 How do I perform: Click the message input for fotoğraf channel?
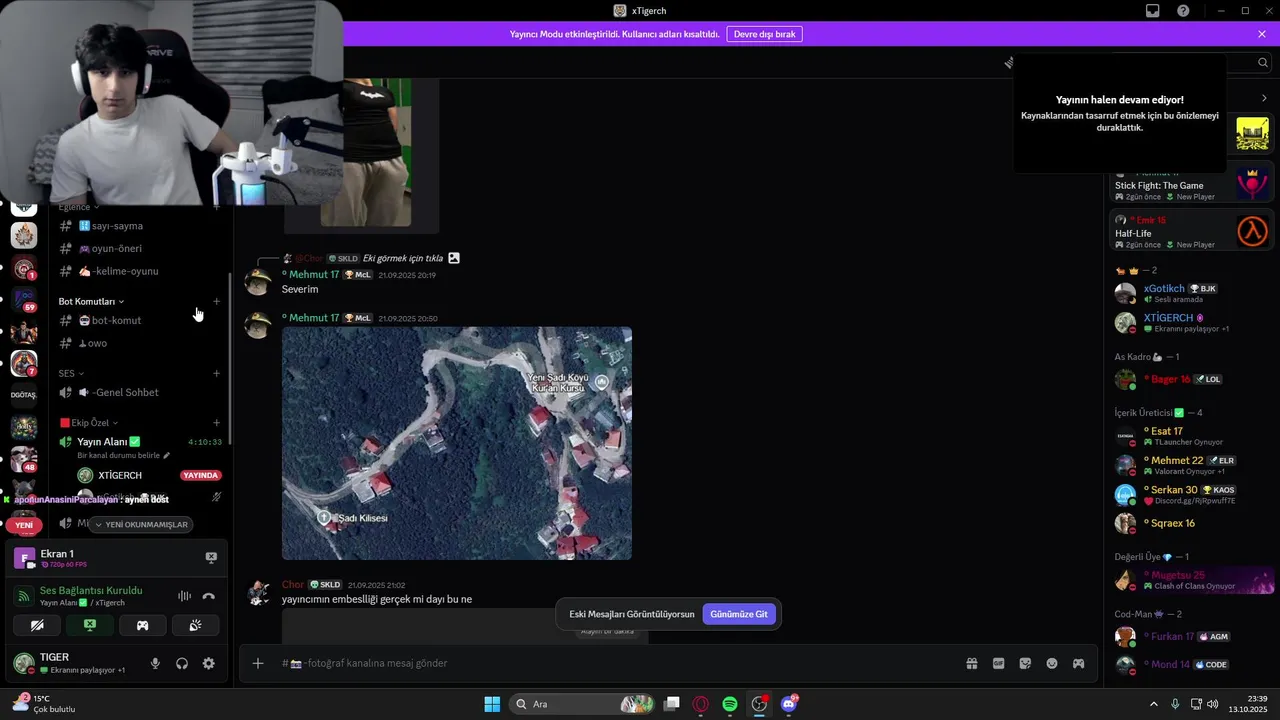[x=610, y=663]
